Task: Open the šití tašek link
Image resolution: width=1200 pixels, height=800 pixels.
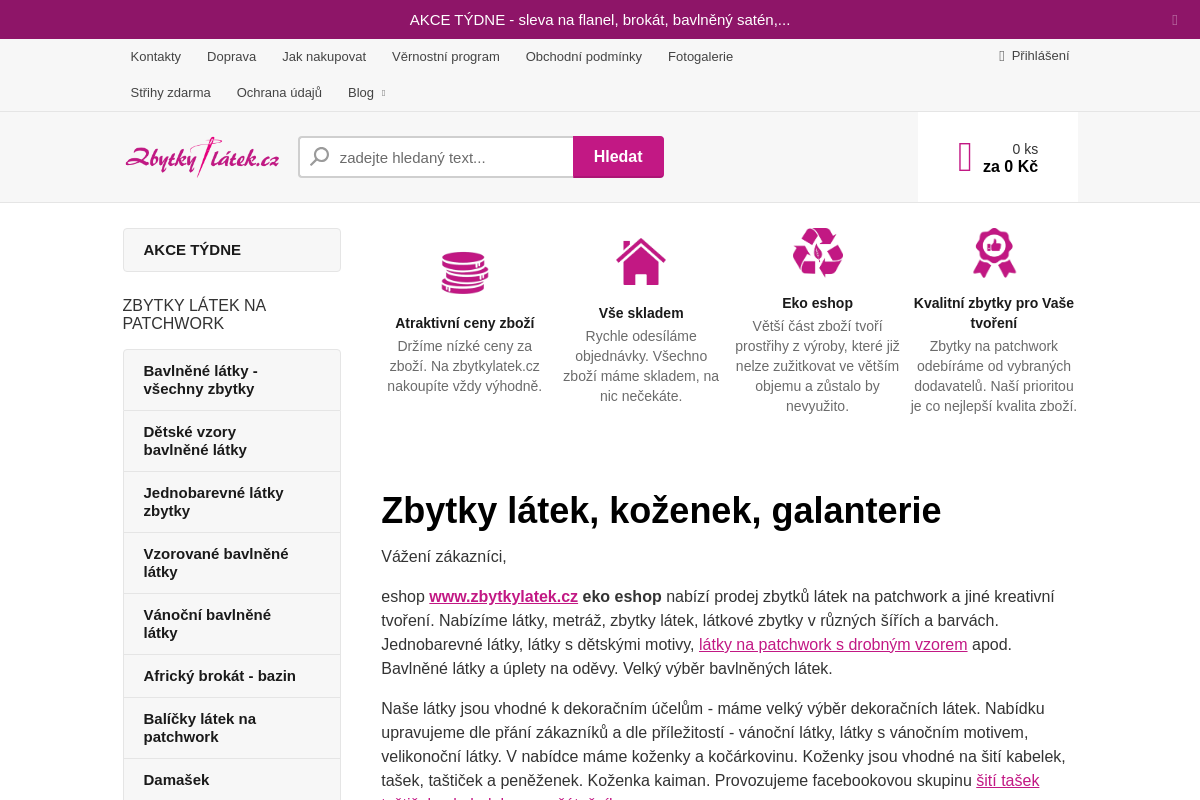Action: pos(1006,780)
